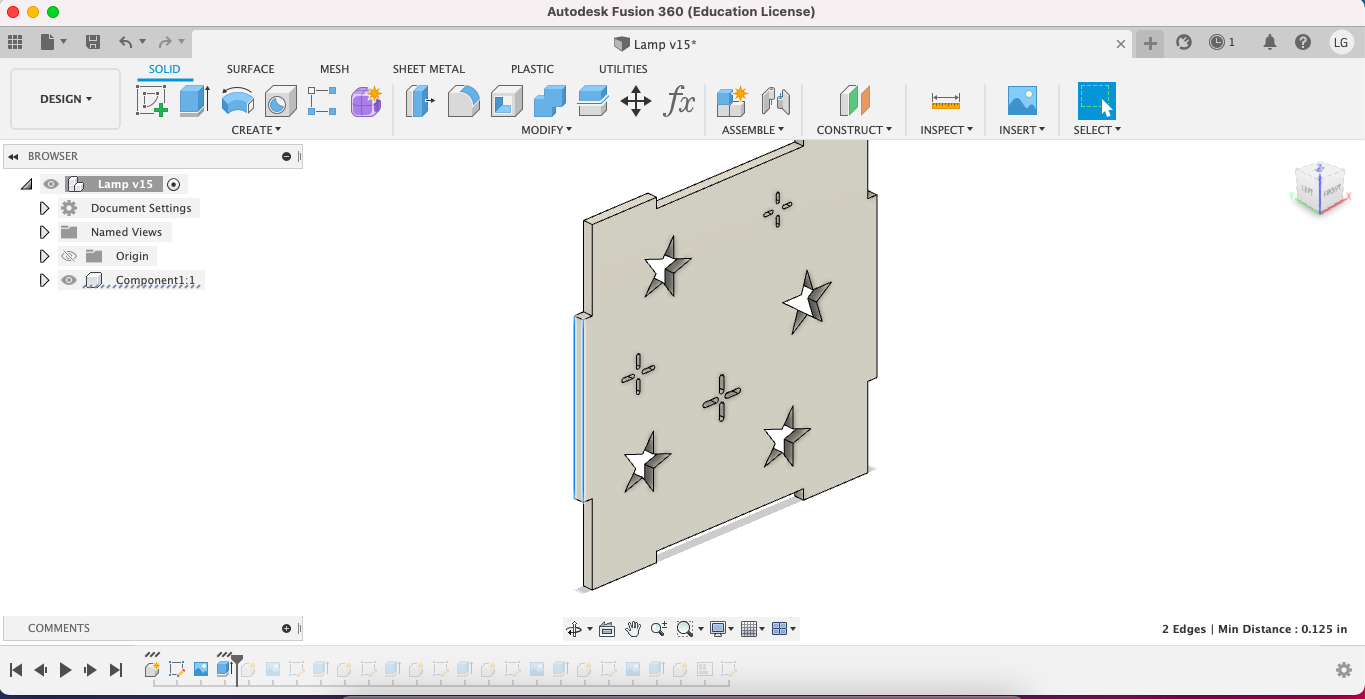The width and height of the screenshot is (1365, 699).
Task: Activate the Pan tool in navigation bar
Action: pyautogui.click(x=633, y=628)
